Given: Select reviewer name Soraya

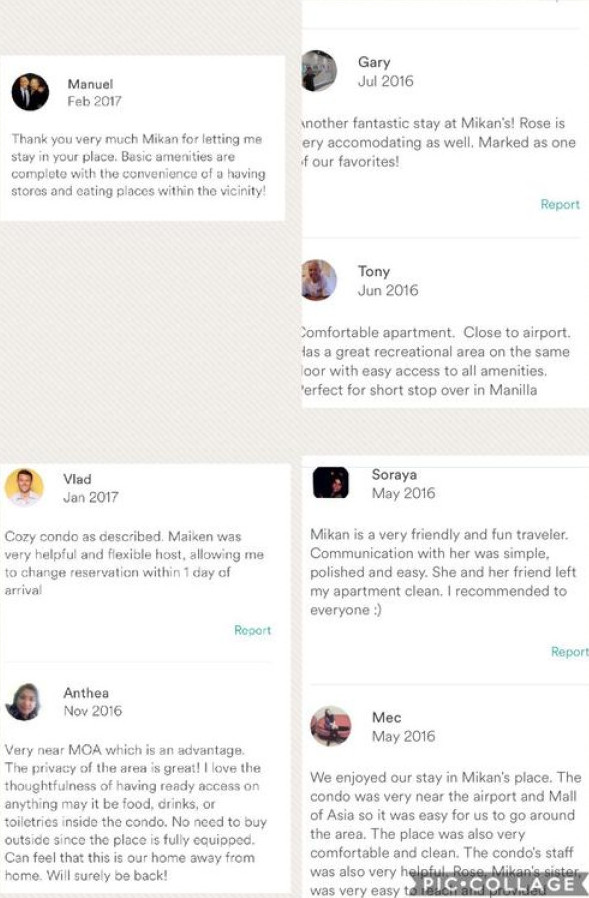Looking at the screenshot, I should point(394,475).
